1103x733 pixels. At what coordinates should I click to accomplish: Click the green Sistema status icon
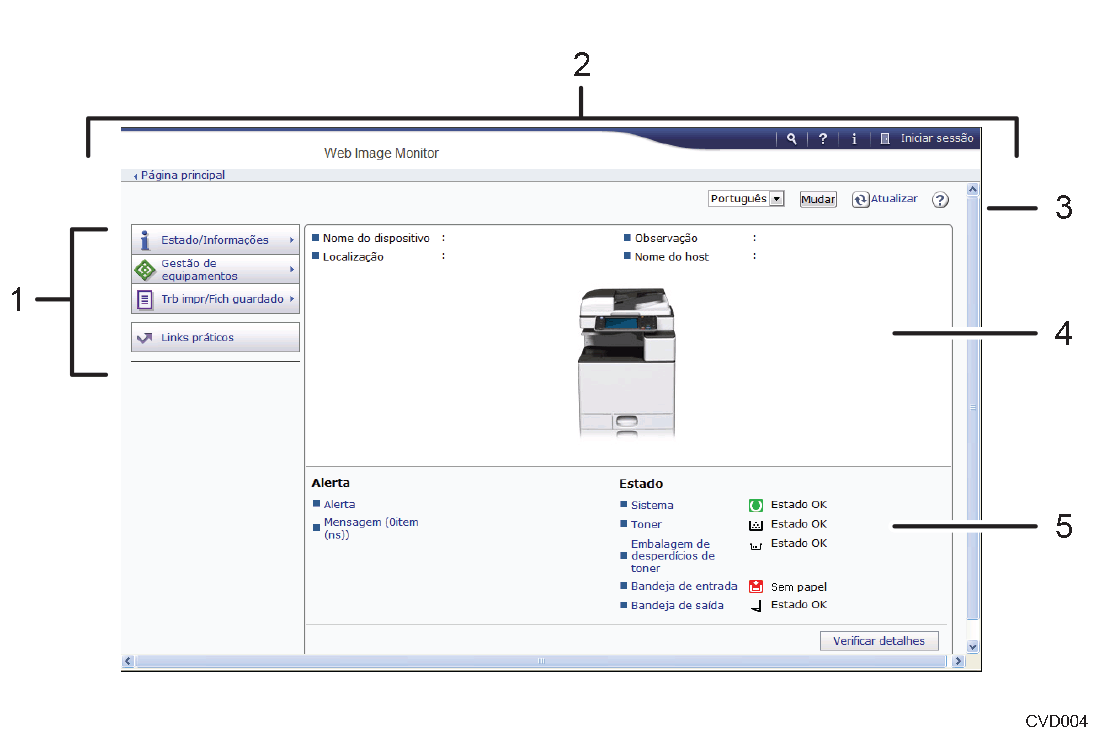[x=756, y=505]
